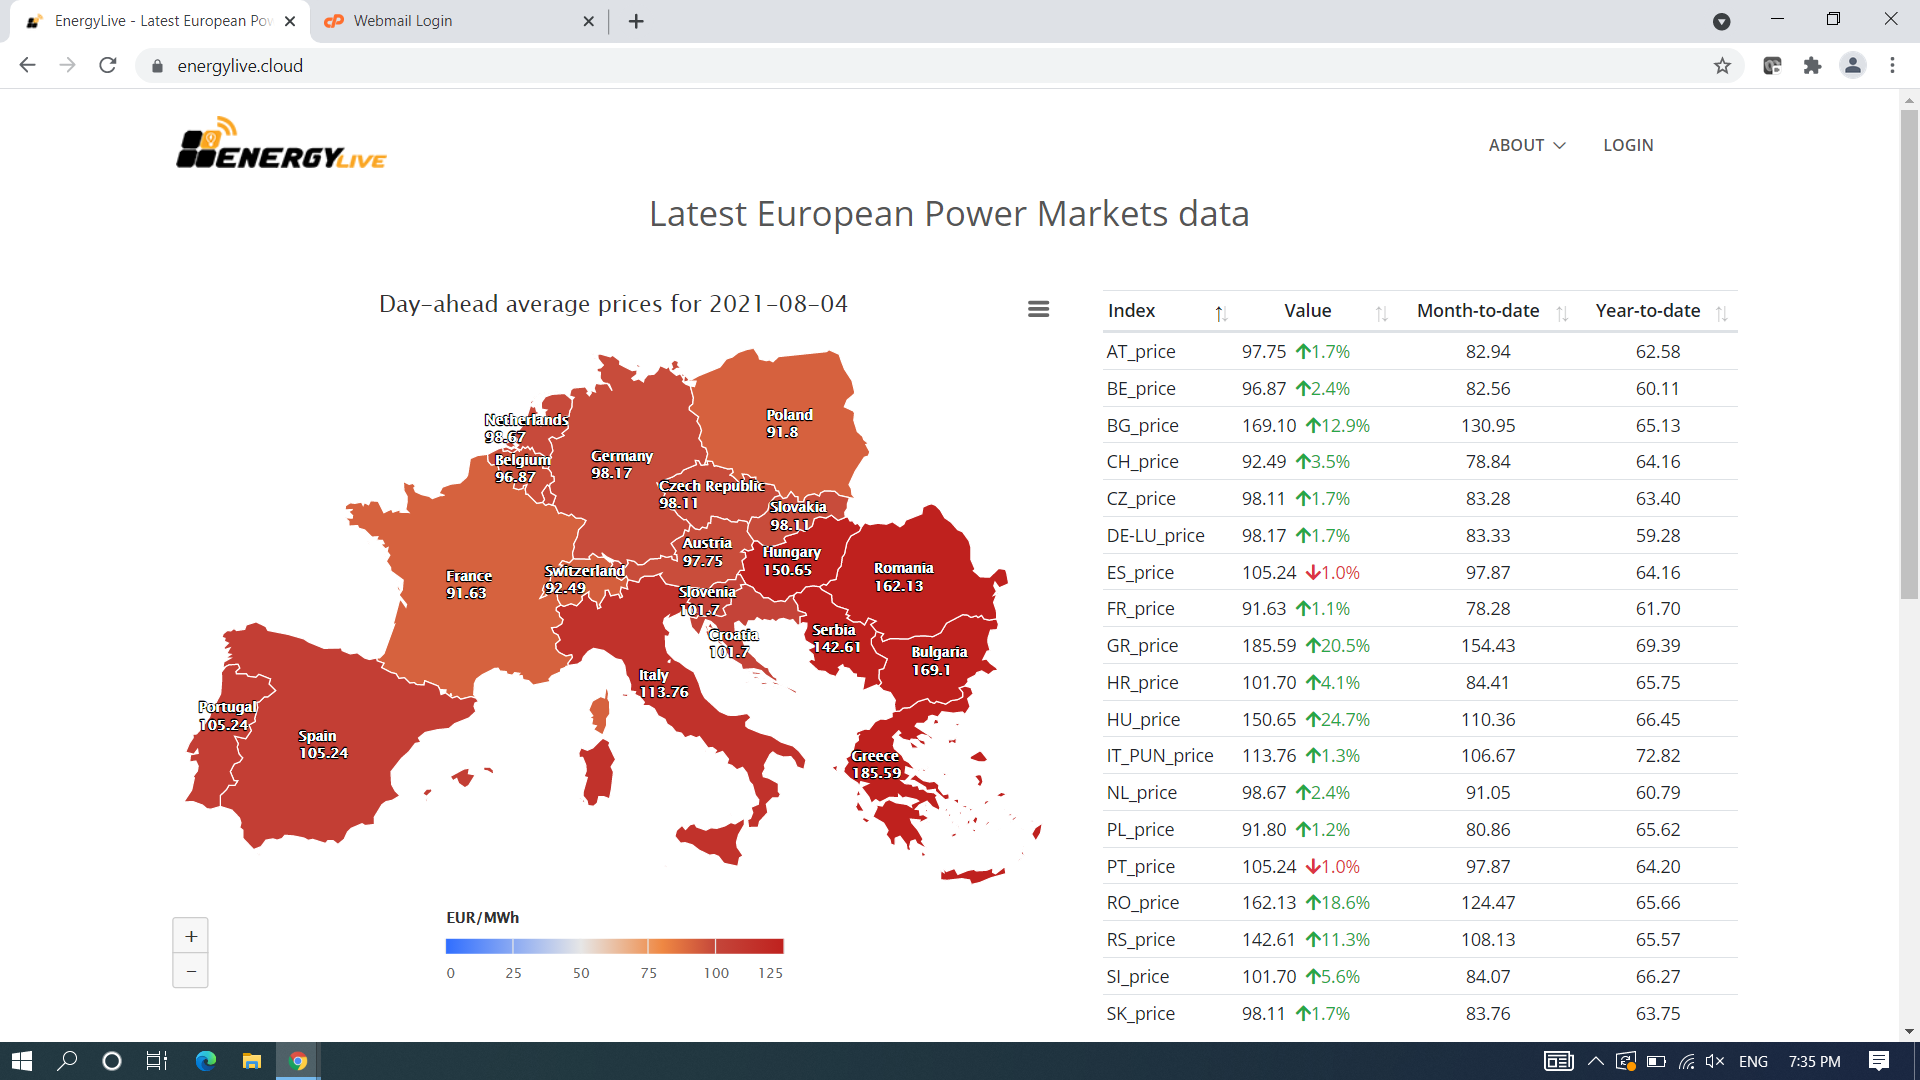Open the browser Extensions puzzle icon

1812,66
